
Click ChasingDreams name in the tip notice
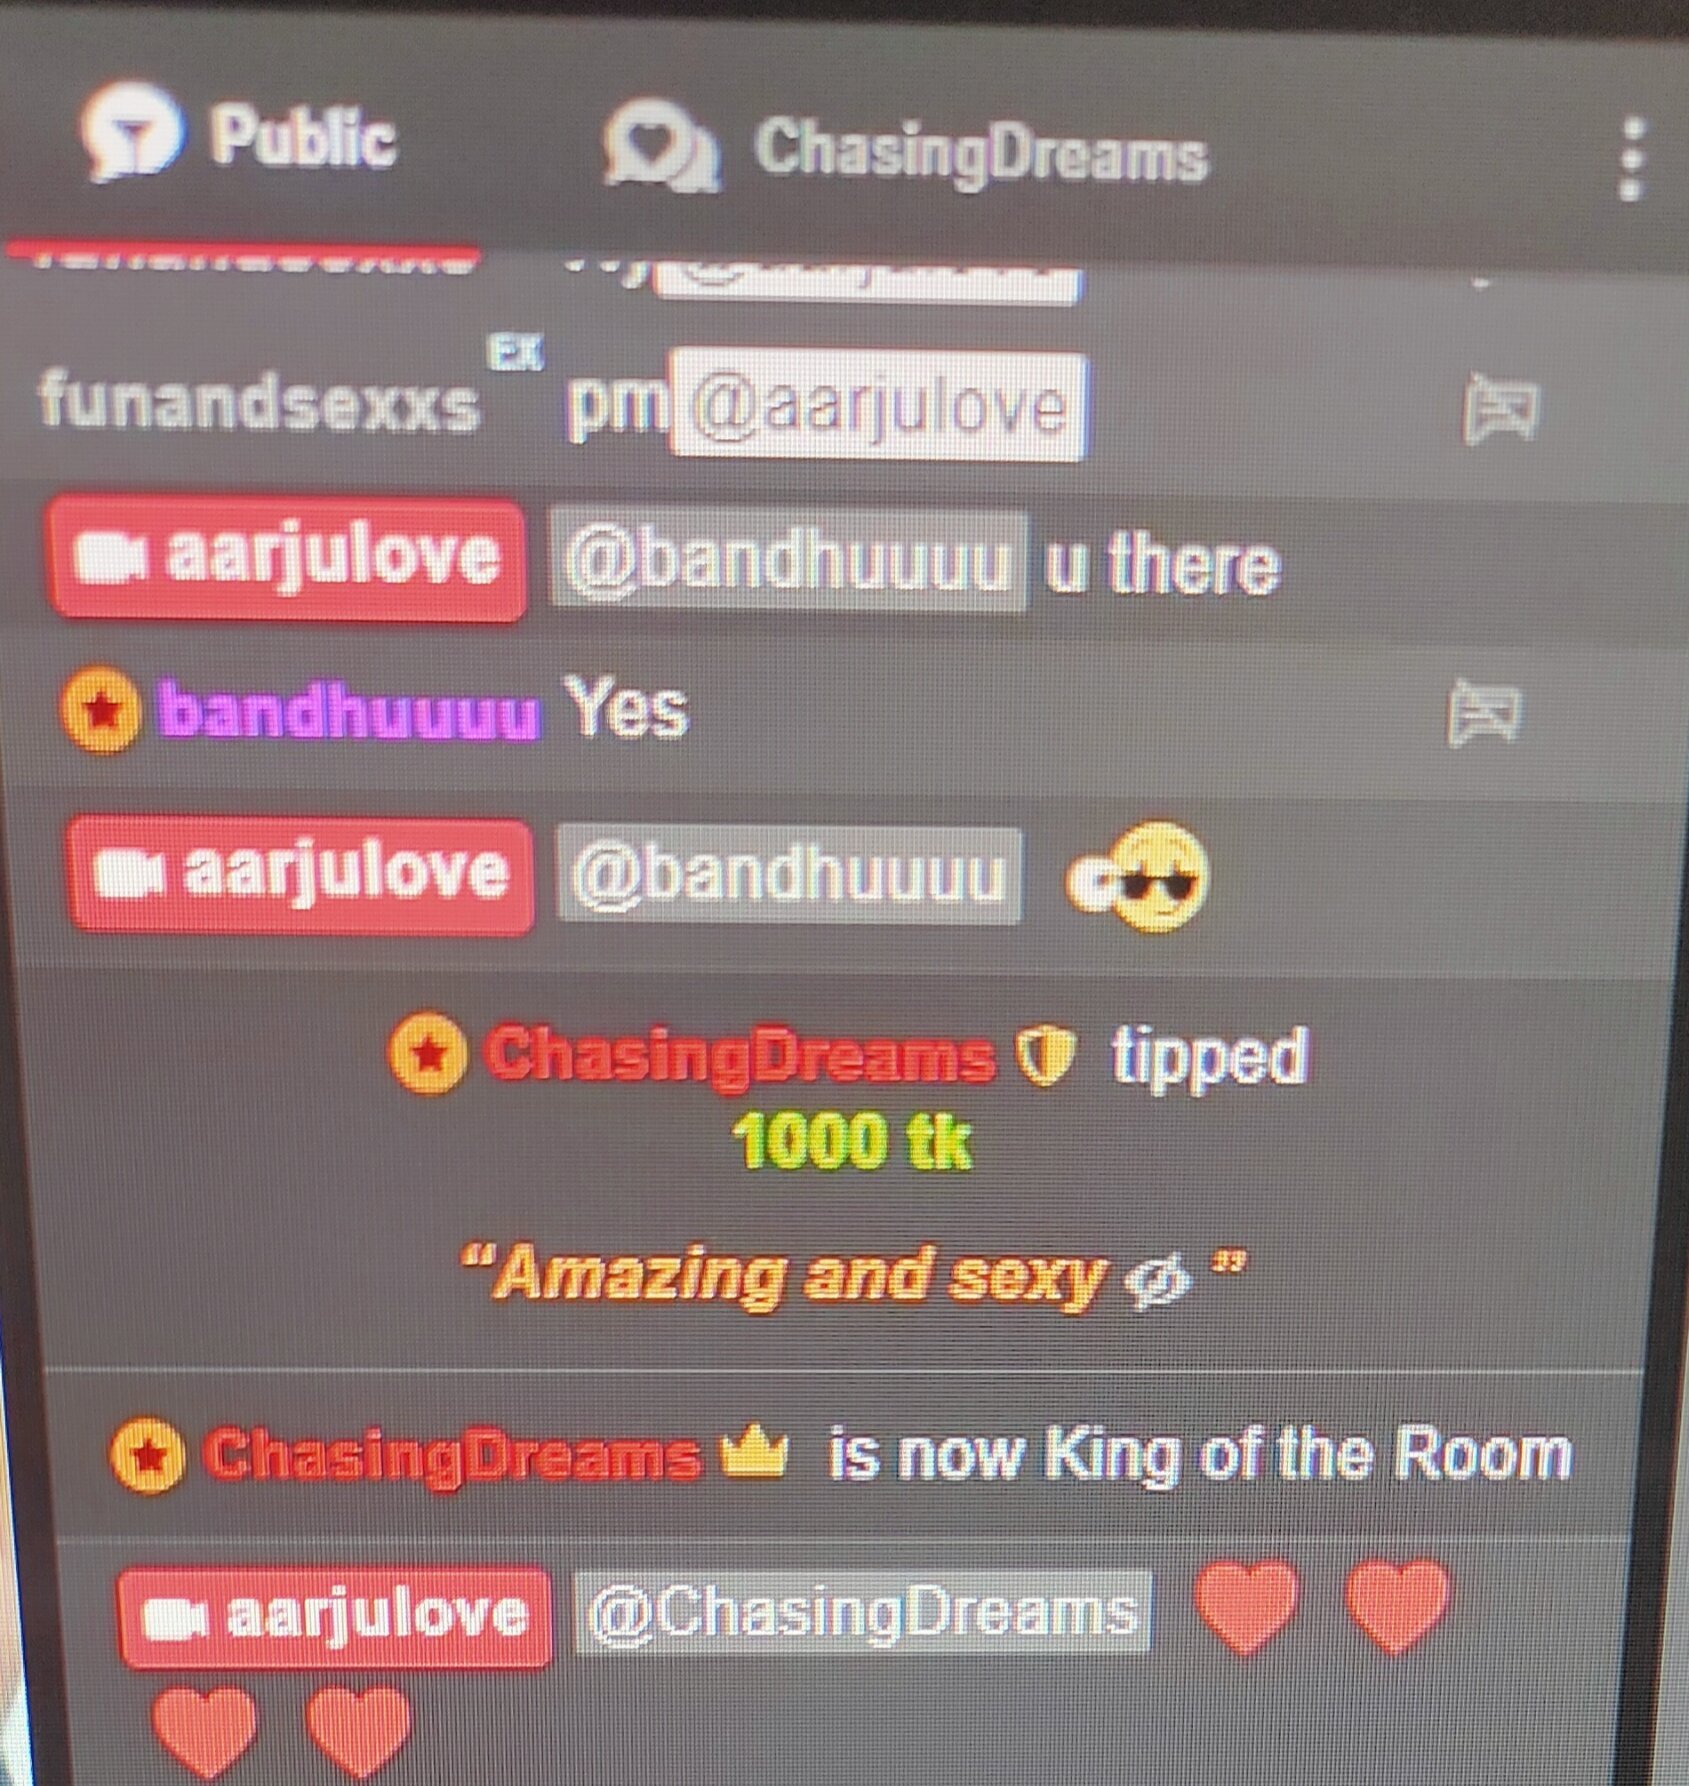(x=740, y=1056)
